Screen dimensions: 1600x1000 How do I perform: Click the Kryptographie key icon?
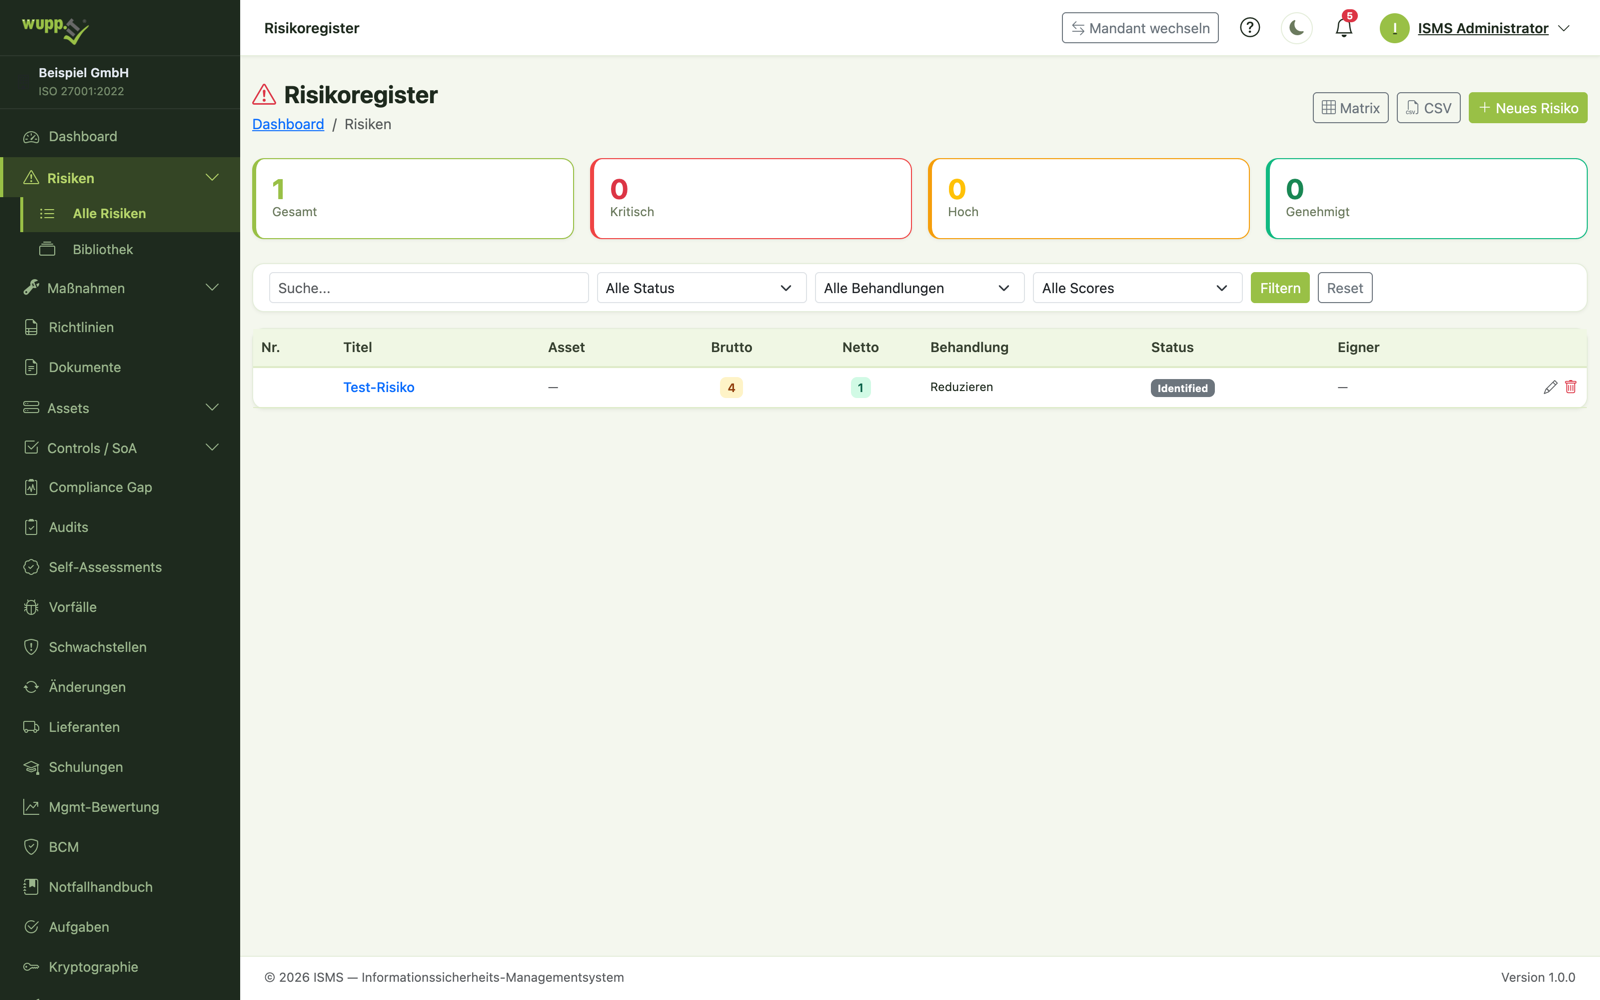click(x=31, y=967)
